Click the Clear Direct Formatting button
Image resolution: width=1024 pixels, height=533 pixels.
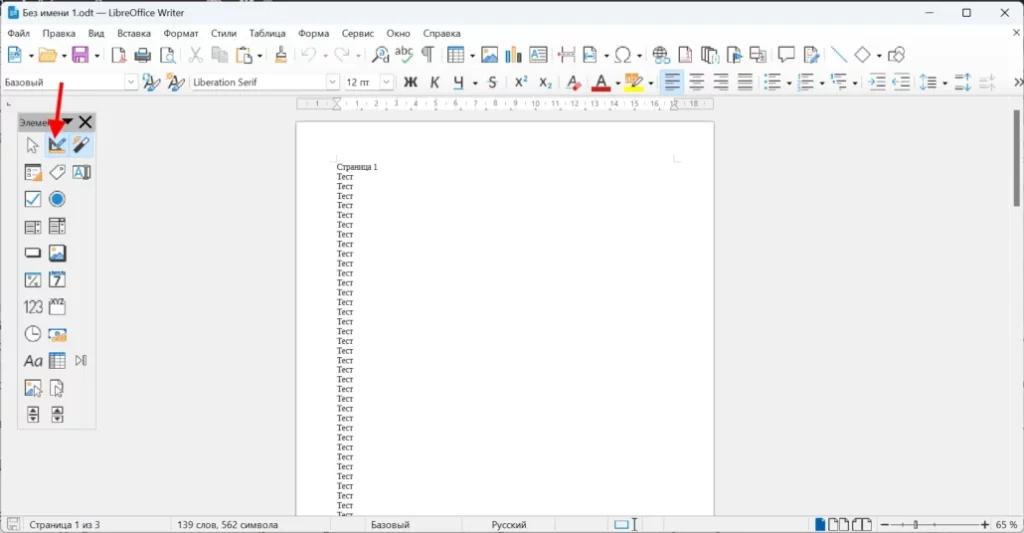[573, 82]
